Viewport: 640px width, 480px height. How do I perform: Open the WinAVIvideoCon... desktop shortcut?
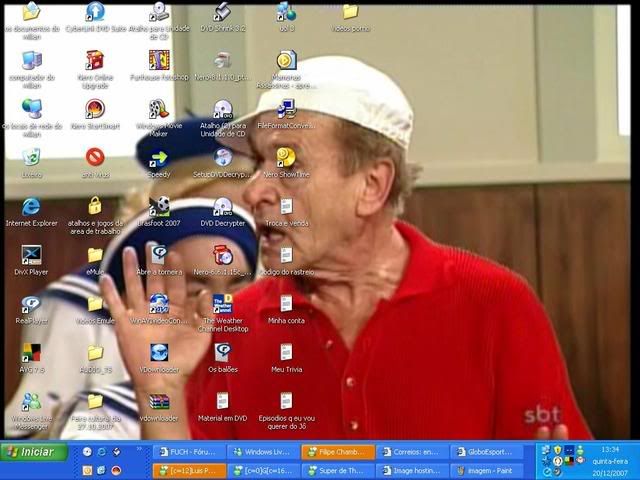point(159,304)
